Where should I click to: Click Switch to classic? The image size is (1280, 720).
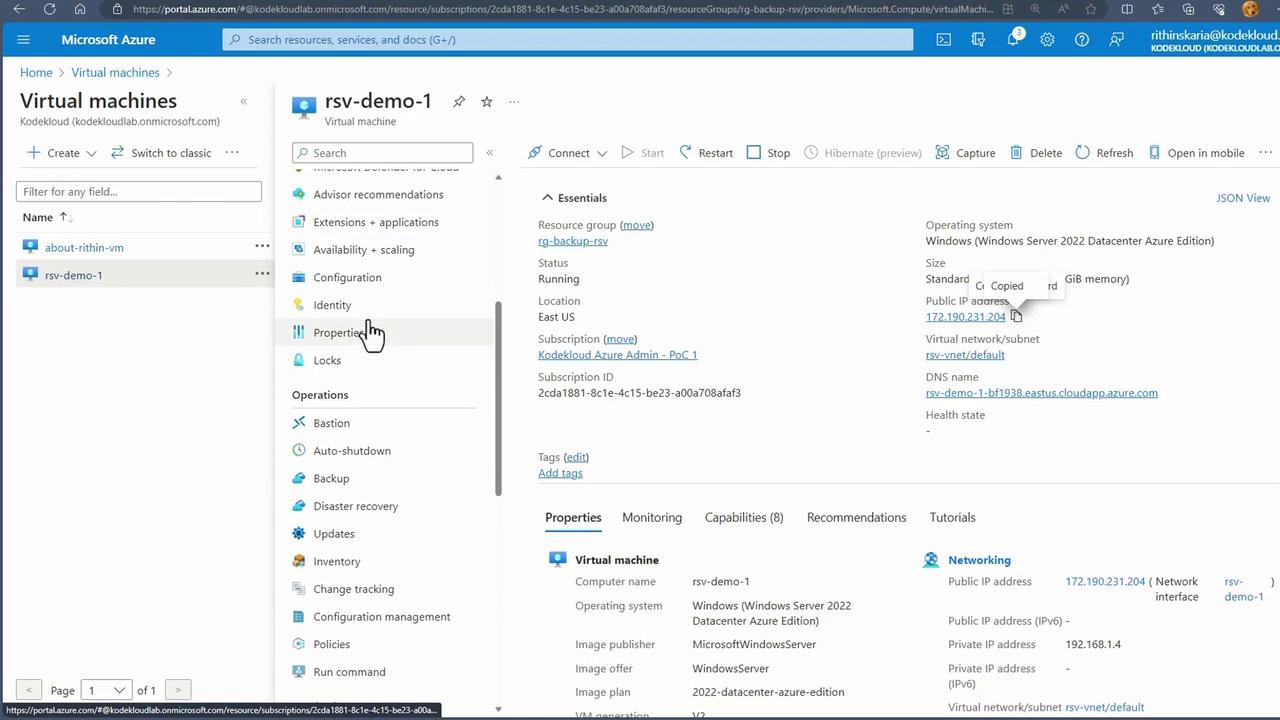pos(160,153)
